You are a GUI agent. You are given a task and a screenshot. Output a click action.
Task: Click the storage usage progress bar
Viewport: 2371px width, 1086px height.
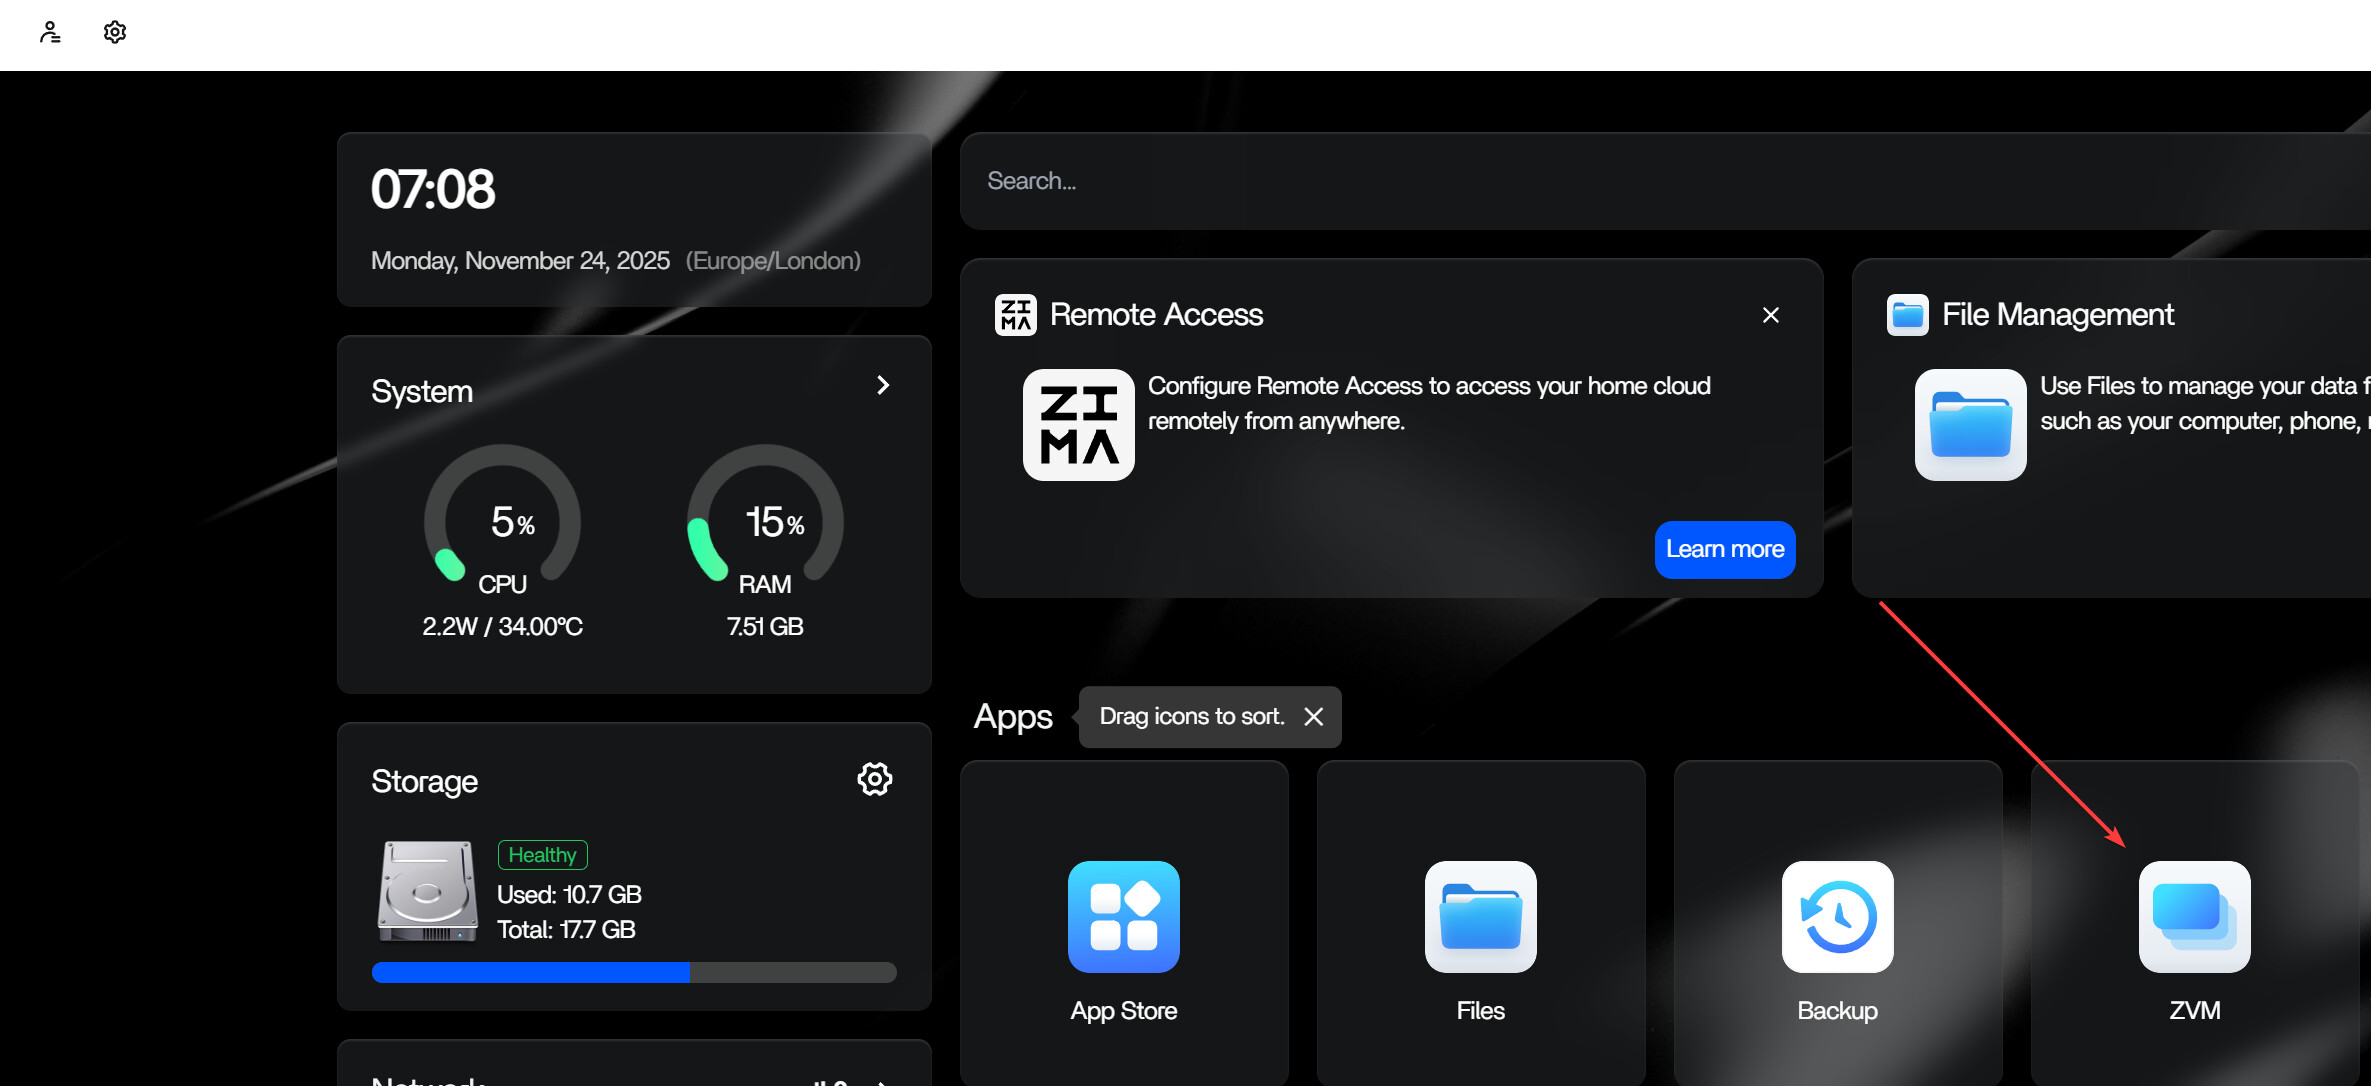coord(633,972)
